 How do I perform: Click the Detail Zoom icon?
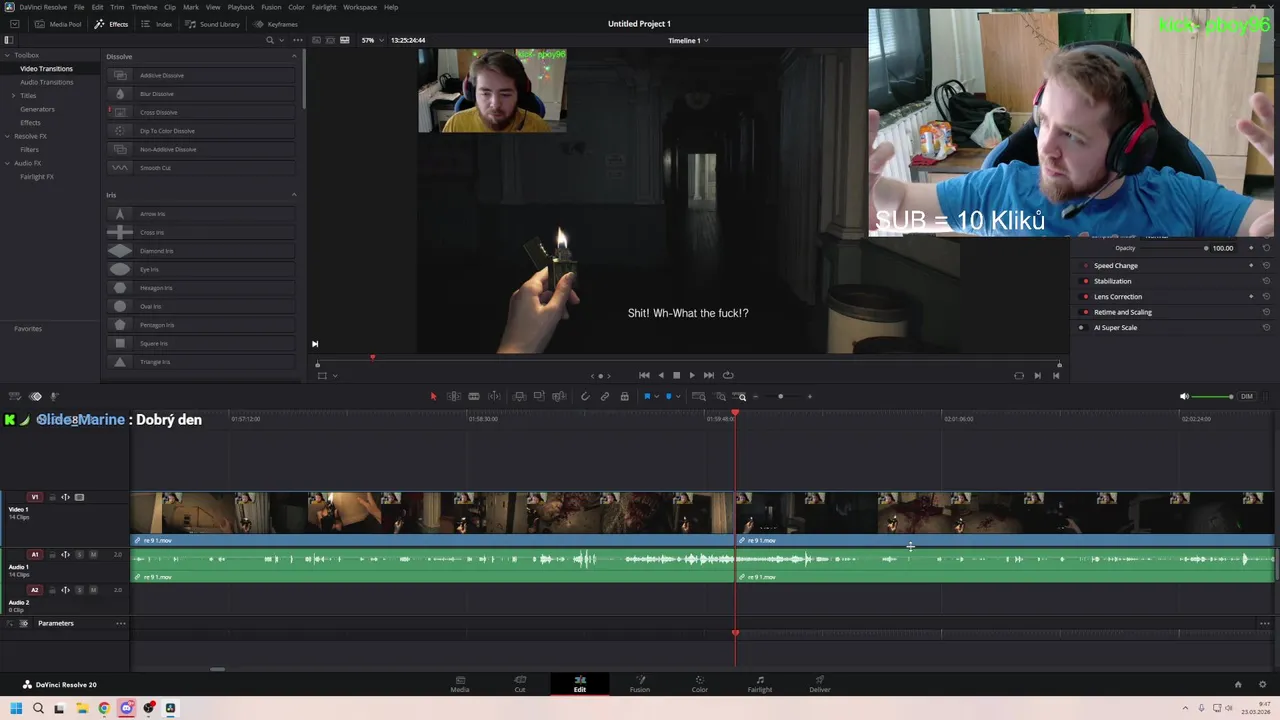pyautogui.click(x=720, y=397)
